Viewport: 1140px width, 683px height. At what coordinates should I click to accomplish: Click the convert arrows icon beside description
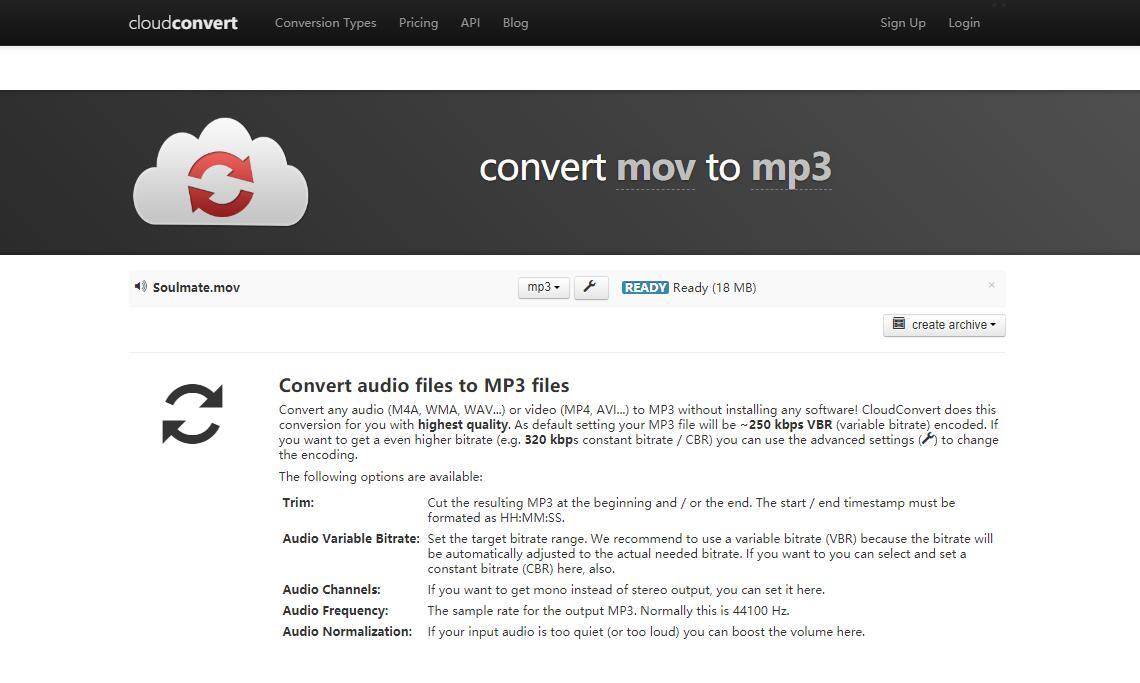(x=193, y=414)
